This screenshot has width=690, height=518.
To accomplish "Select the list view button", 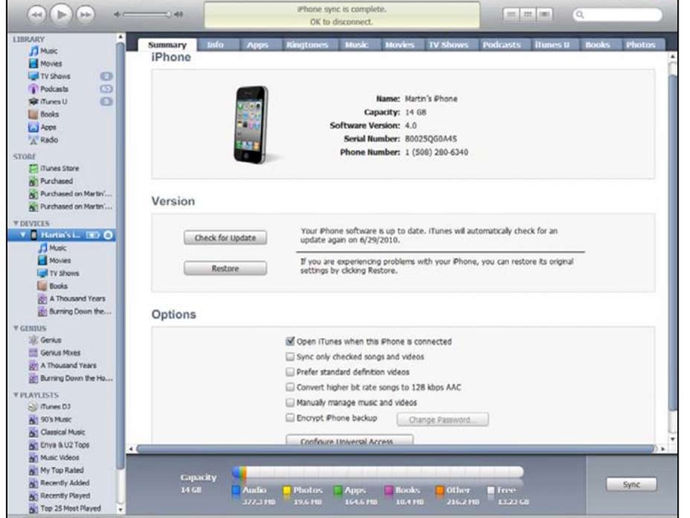I will [x=511, y=15].
